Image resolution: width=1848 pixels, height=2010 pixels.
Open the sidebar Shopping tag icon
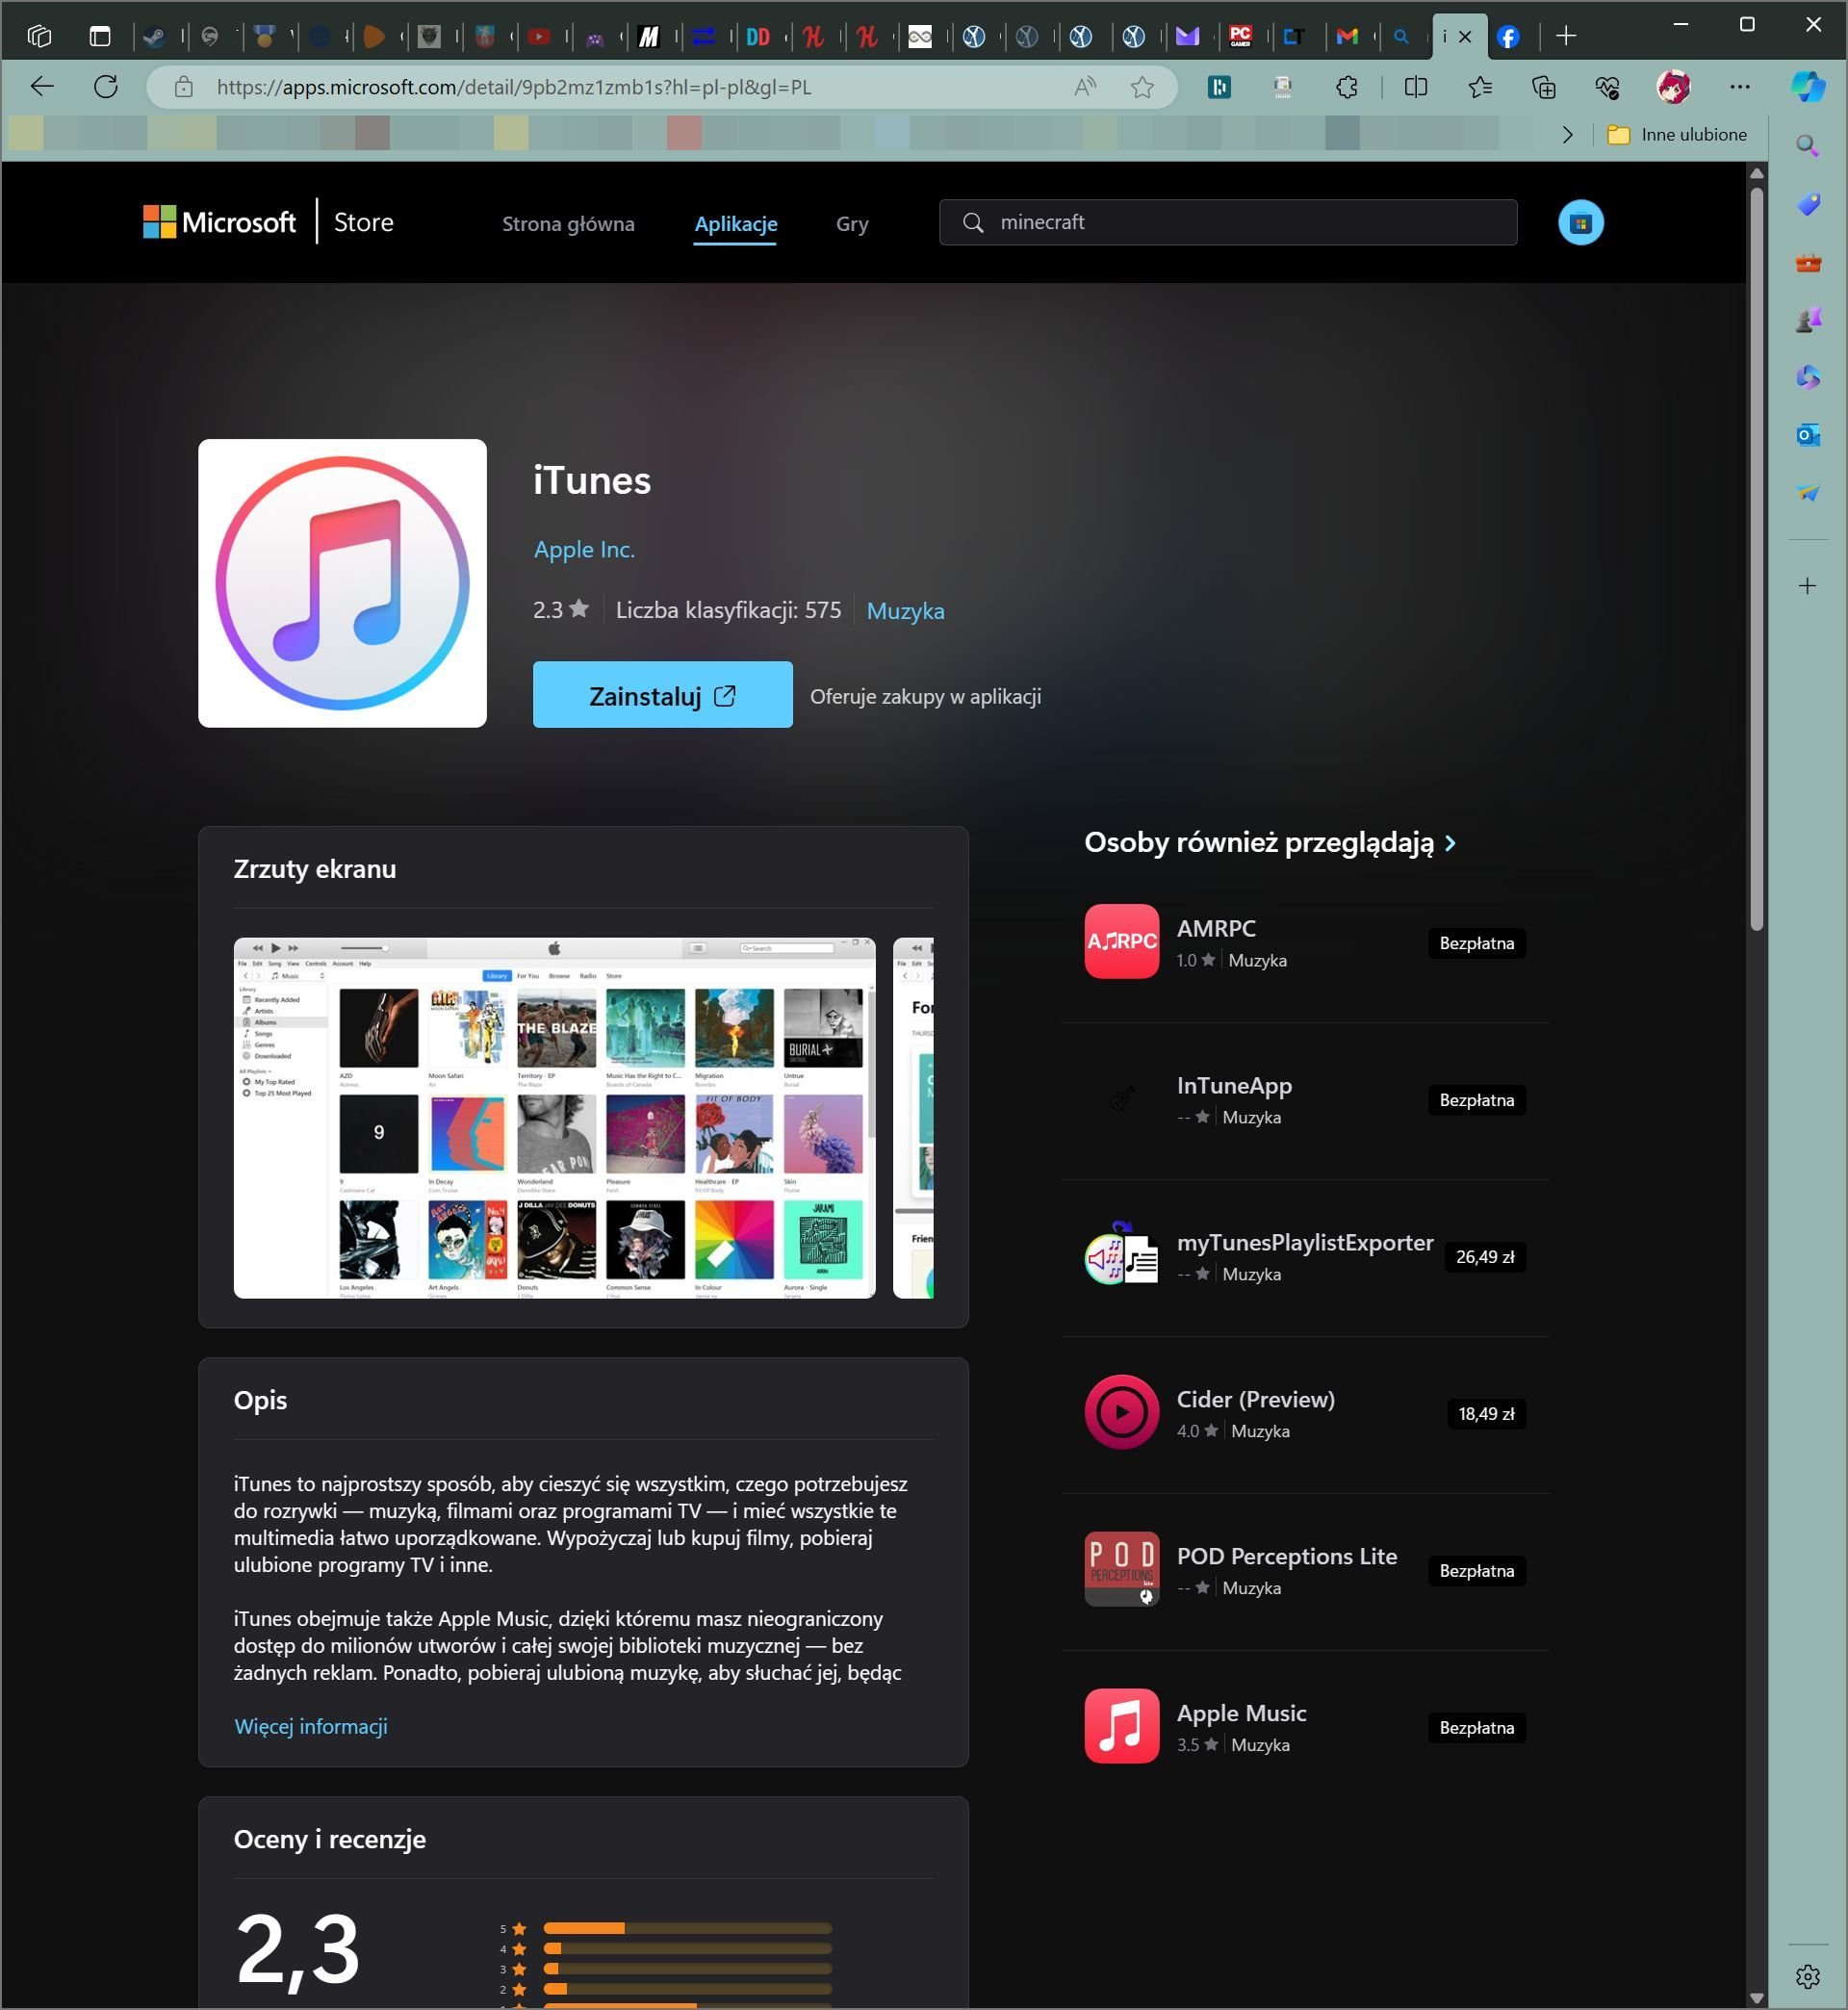pyautogui.click(x=1807, y=204)
